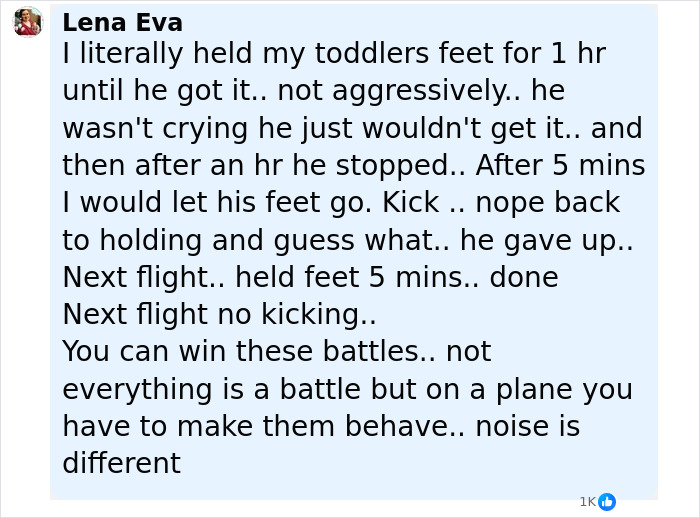Click the first "Next flight" line
The height and width of the screenshot is (518, 700).
point(310,277)
